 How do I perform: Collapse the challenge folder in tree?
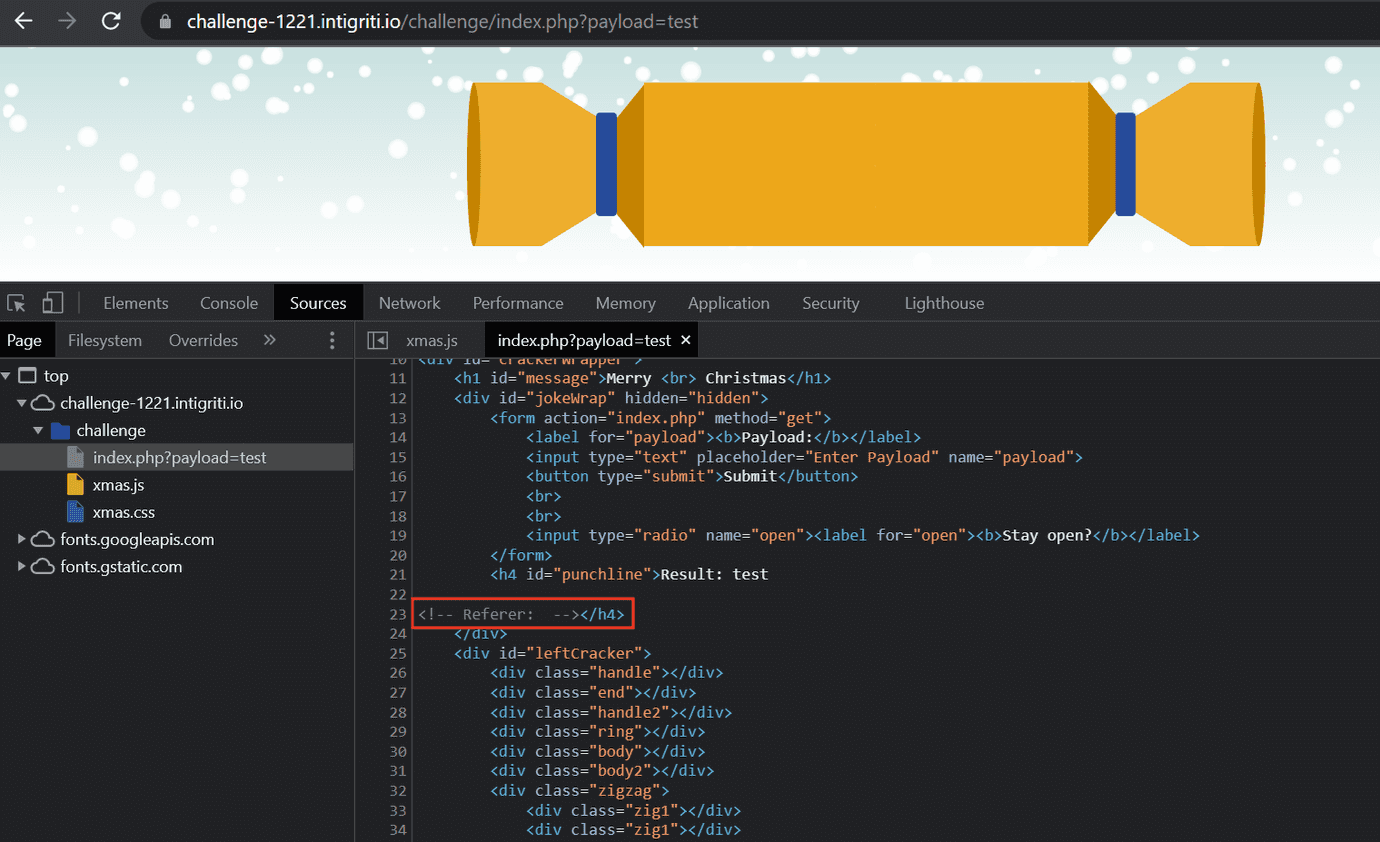point(38,431)
